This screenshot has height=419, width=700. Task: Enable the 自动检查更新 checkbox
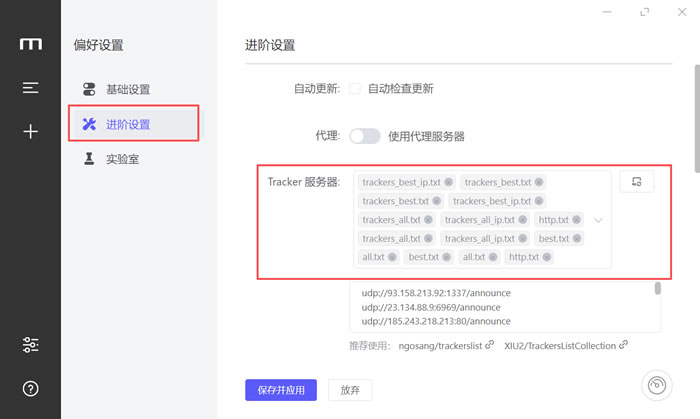354,88
